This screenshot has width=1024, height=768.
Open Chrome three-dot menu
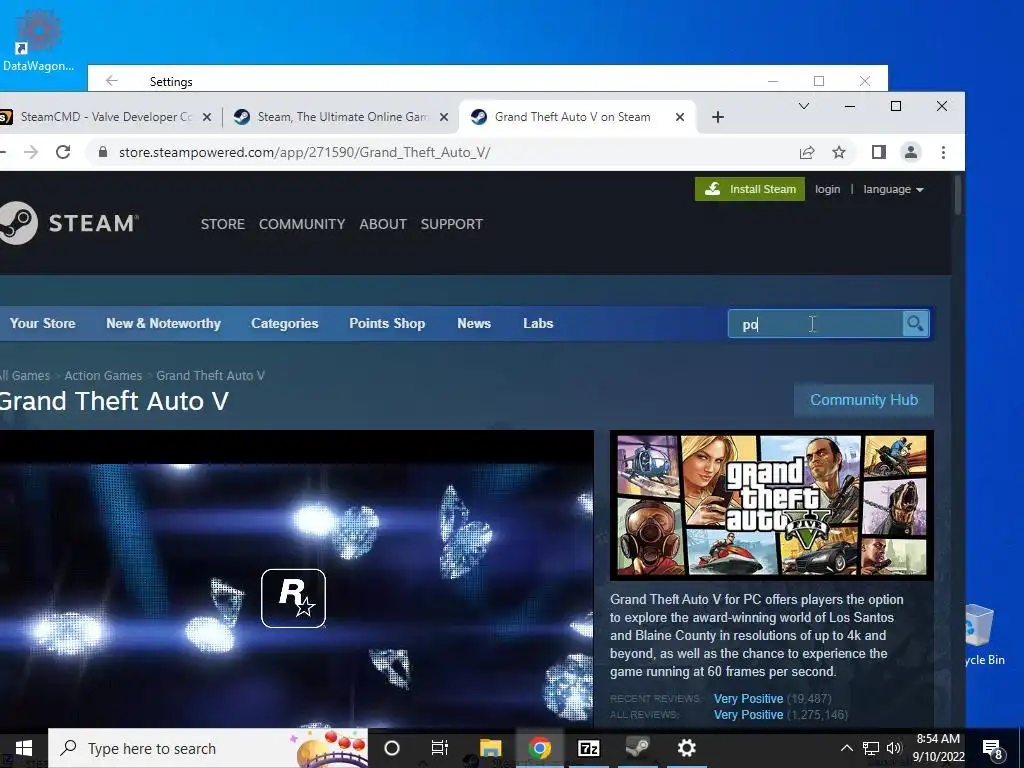(x=943, y=152)
